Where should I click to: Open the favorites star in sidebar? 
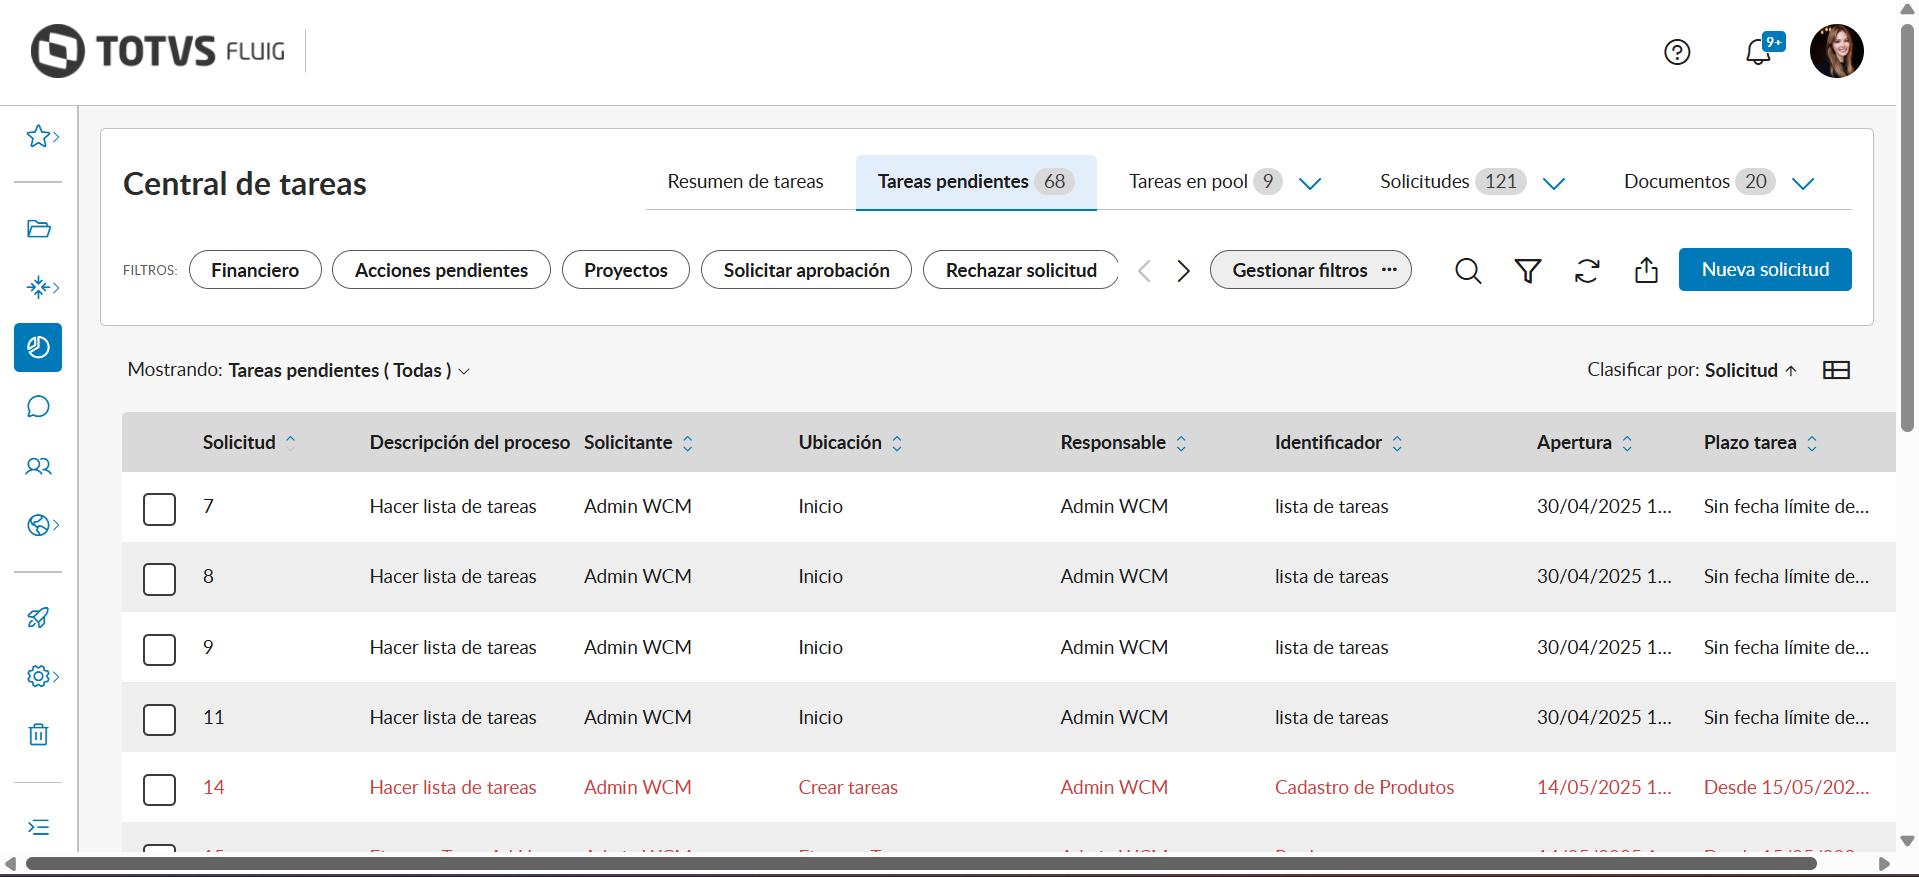point(38,136)
